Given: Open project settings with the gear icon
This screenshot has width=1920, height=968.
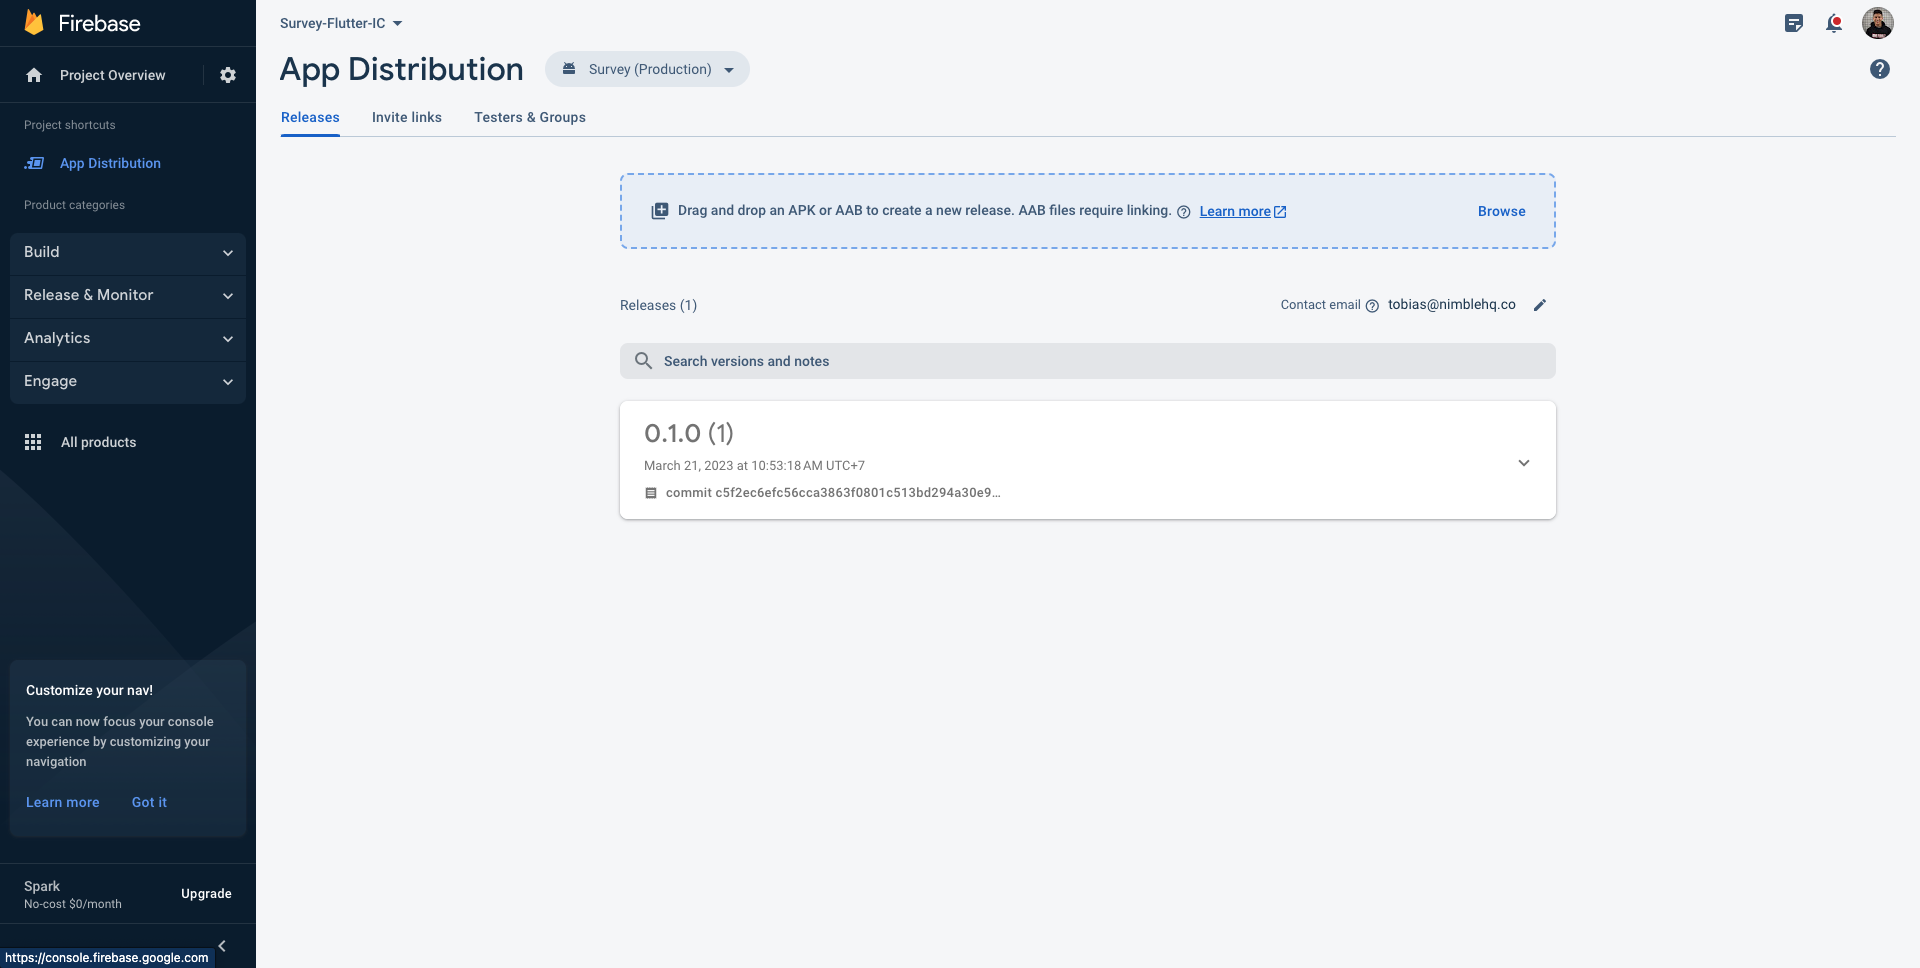Looking at the screenshot, I should click(x=228, y=75).
